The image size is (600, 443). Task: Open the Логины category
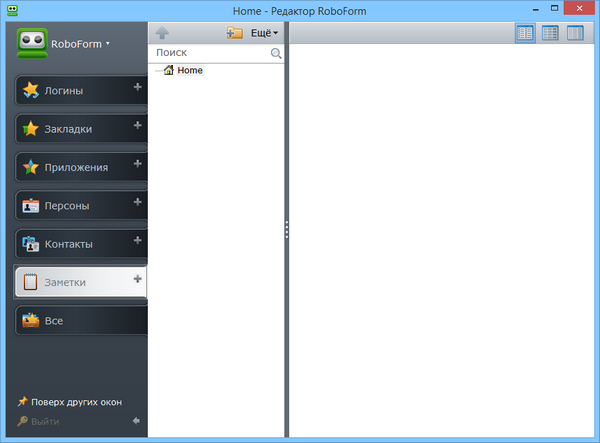(x=81, y=90)
